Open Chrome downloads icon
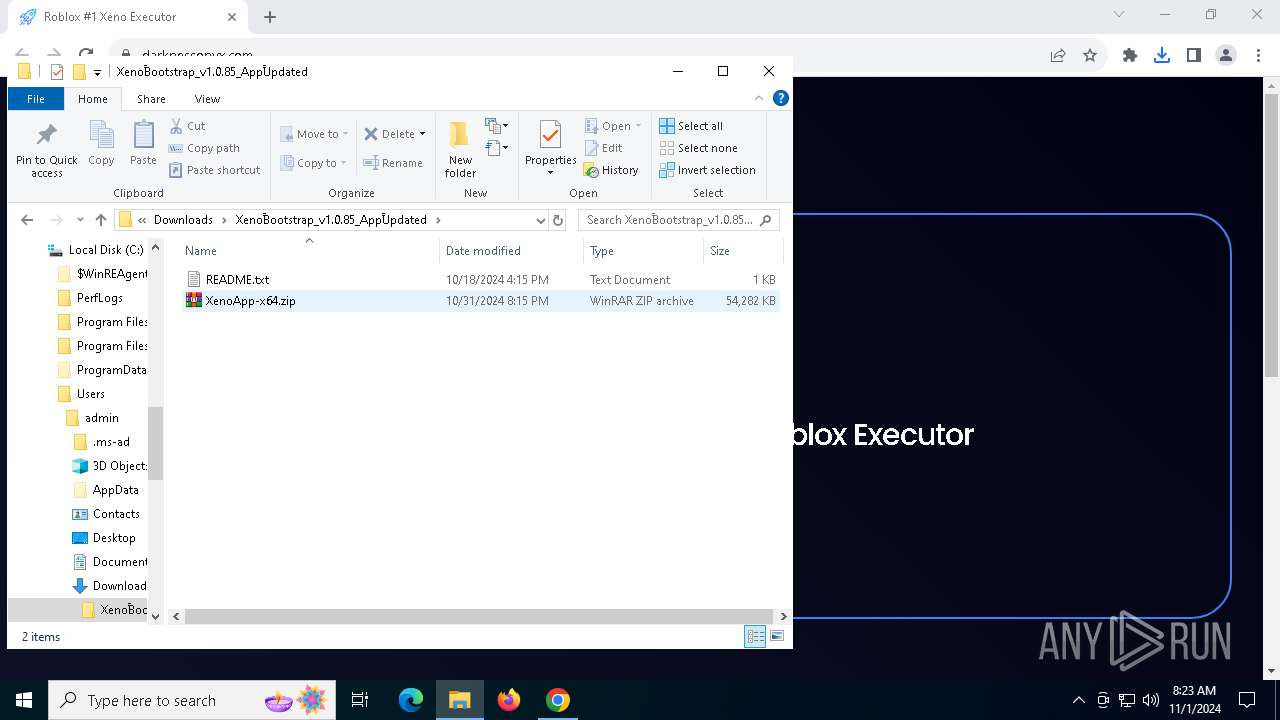The height and width of the screenshot is (720, 1280). coord(1162,56)
